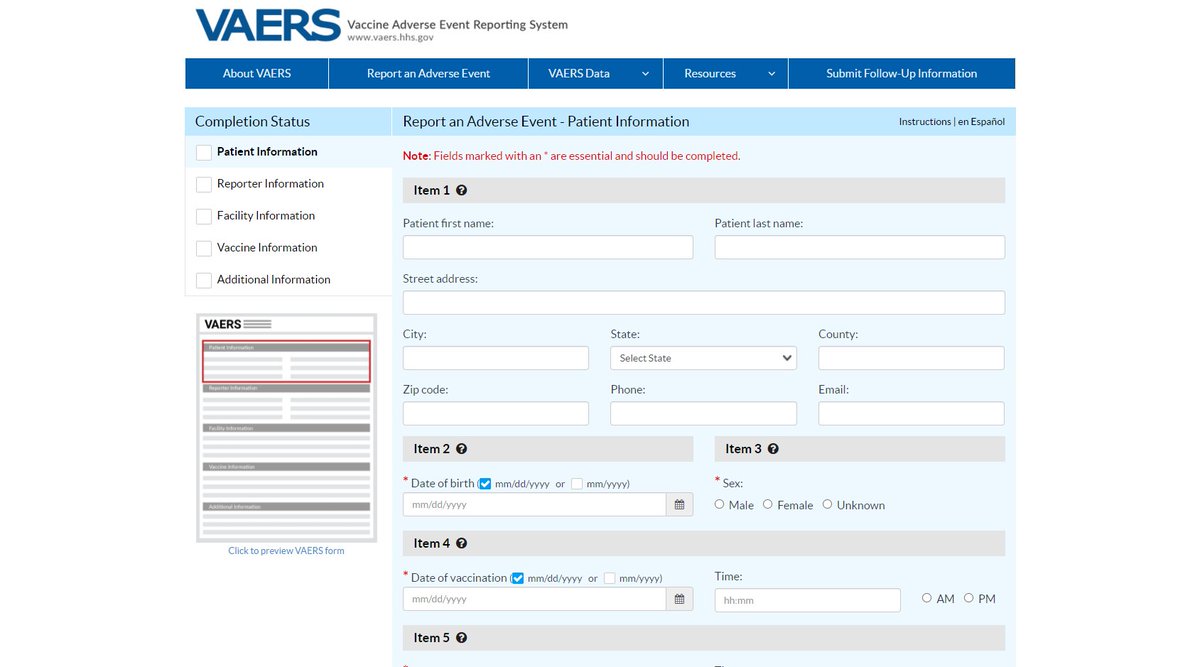Check mm/dd/yyyy format for date of vaccination
The height and width of the screenshot is (667, 1200).
pos(517,578)
